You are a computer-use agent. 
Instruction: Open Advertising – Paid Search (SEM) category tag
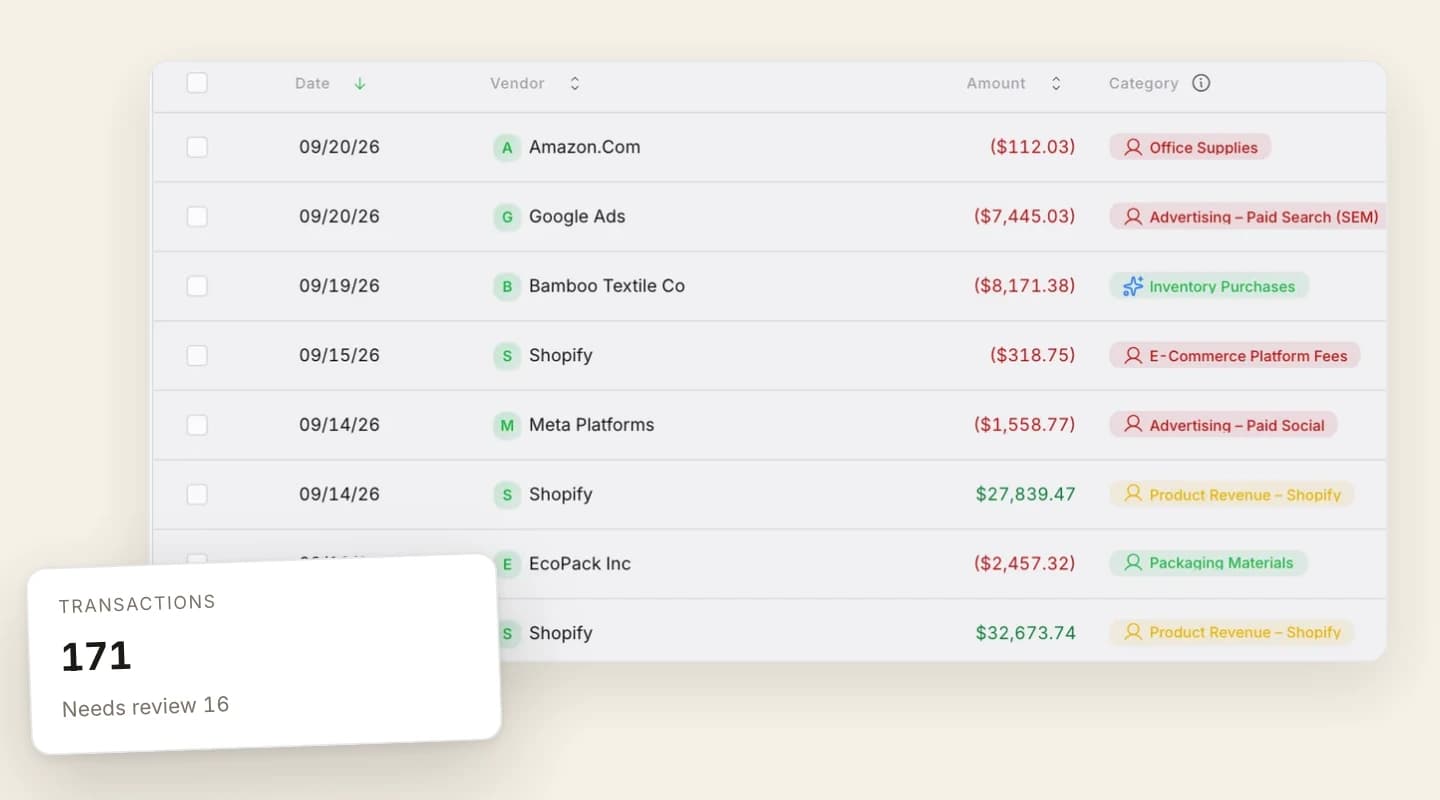pyautogui.click(x=1249, y=217)
